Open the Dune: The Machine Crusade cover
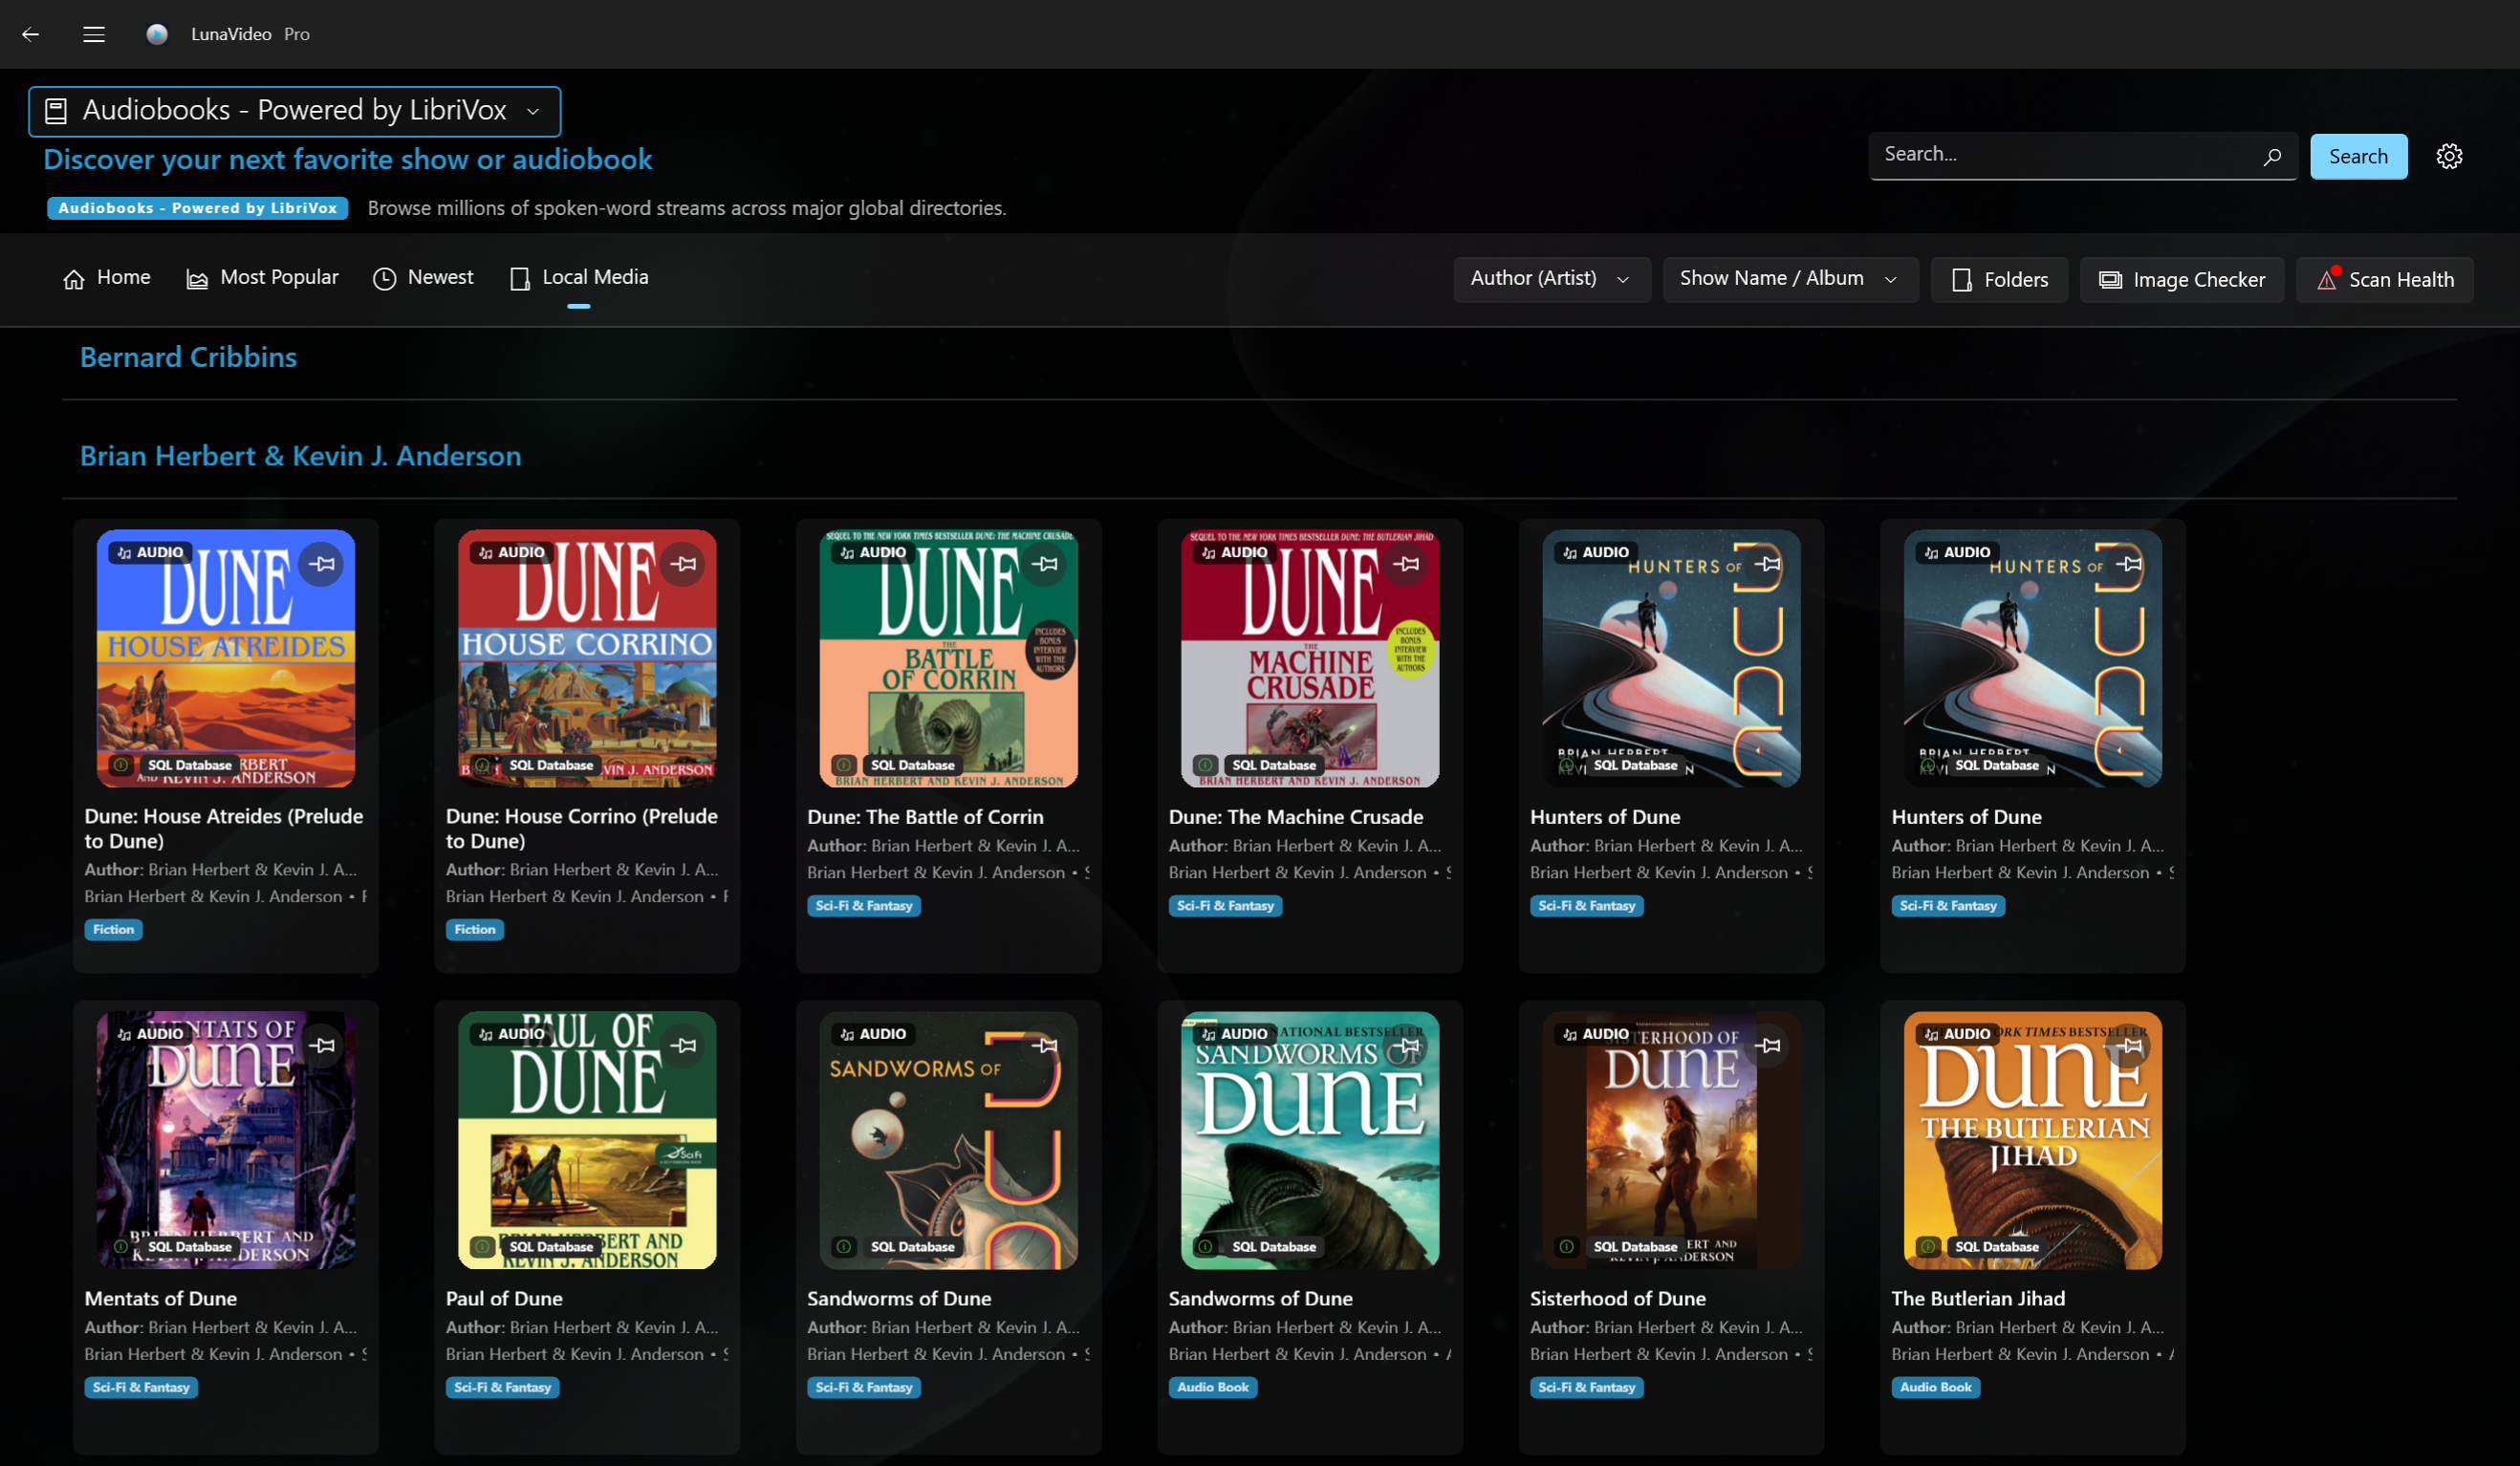Screen dimensions: 2520x1466 pos(1311,659)
